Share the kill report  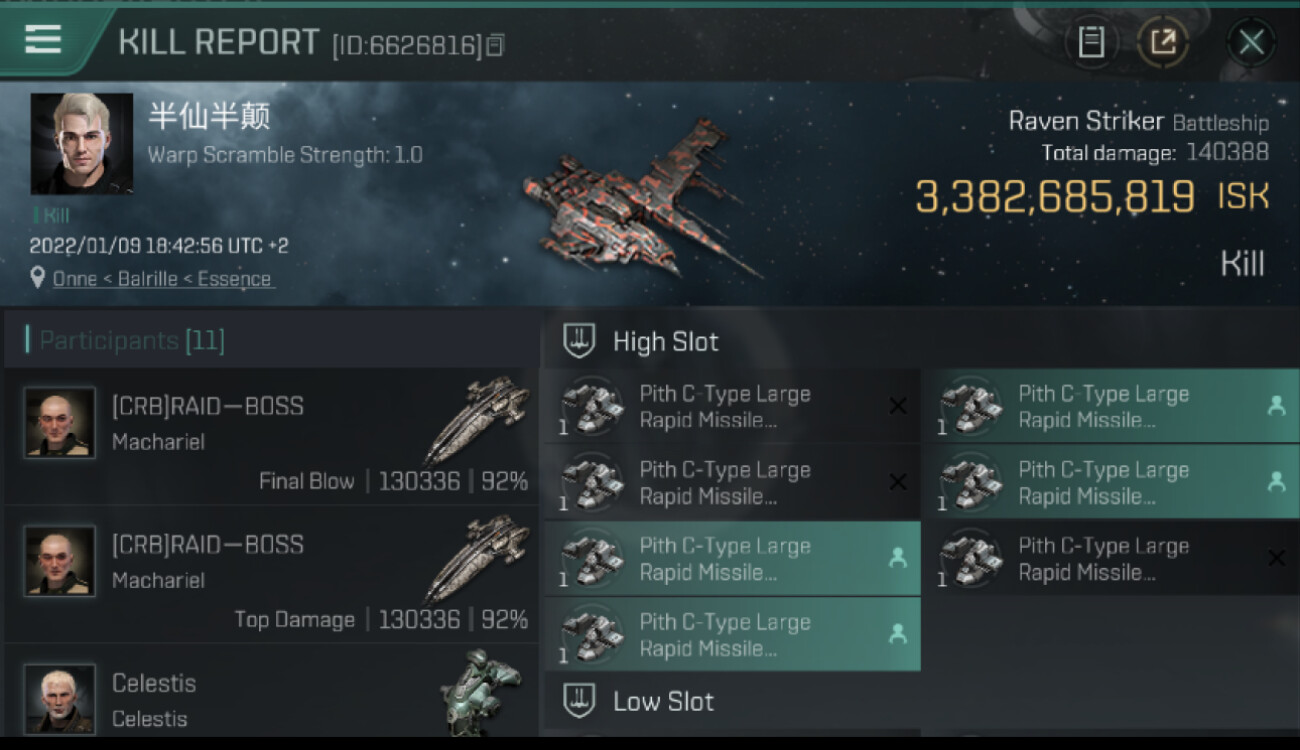1163,42
